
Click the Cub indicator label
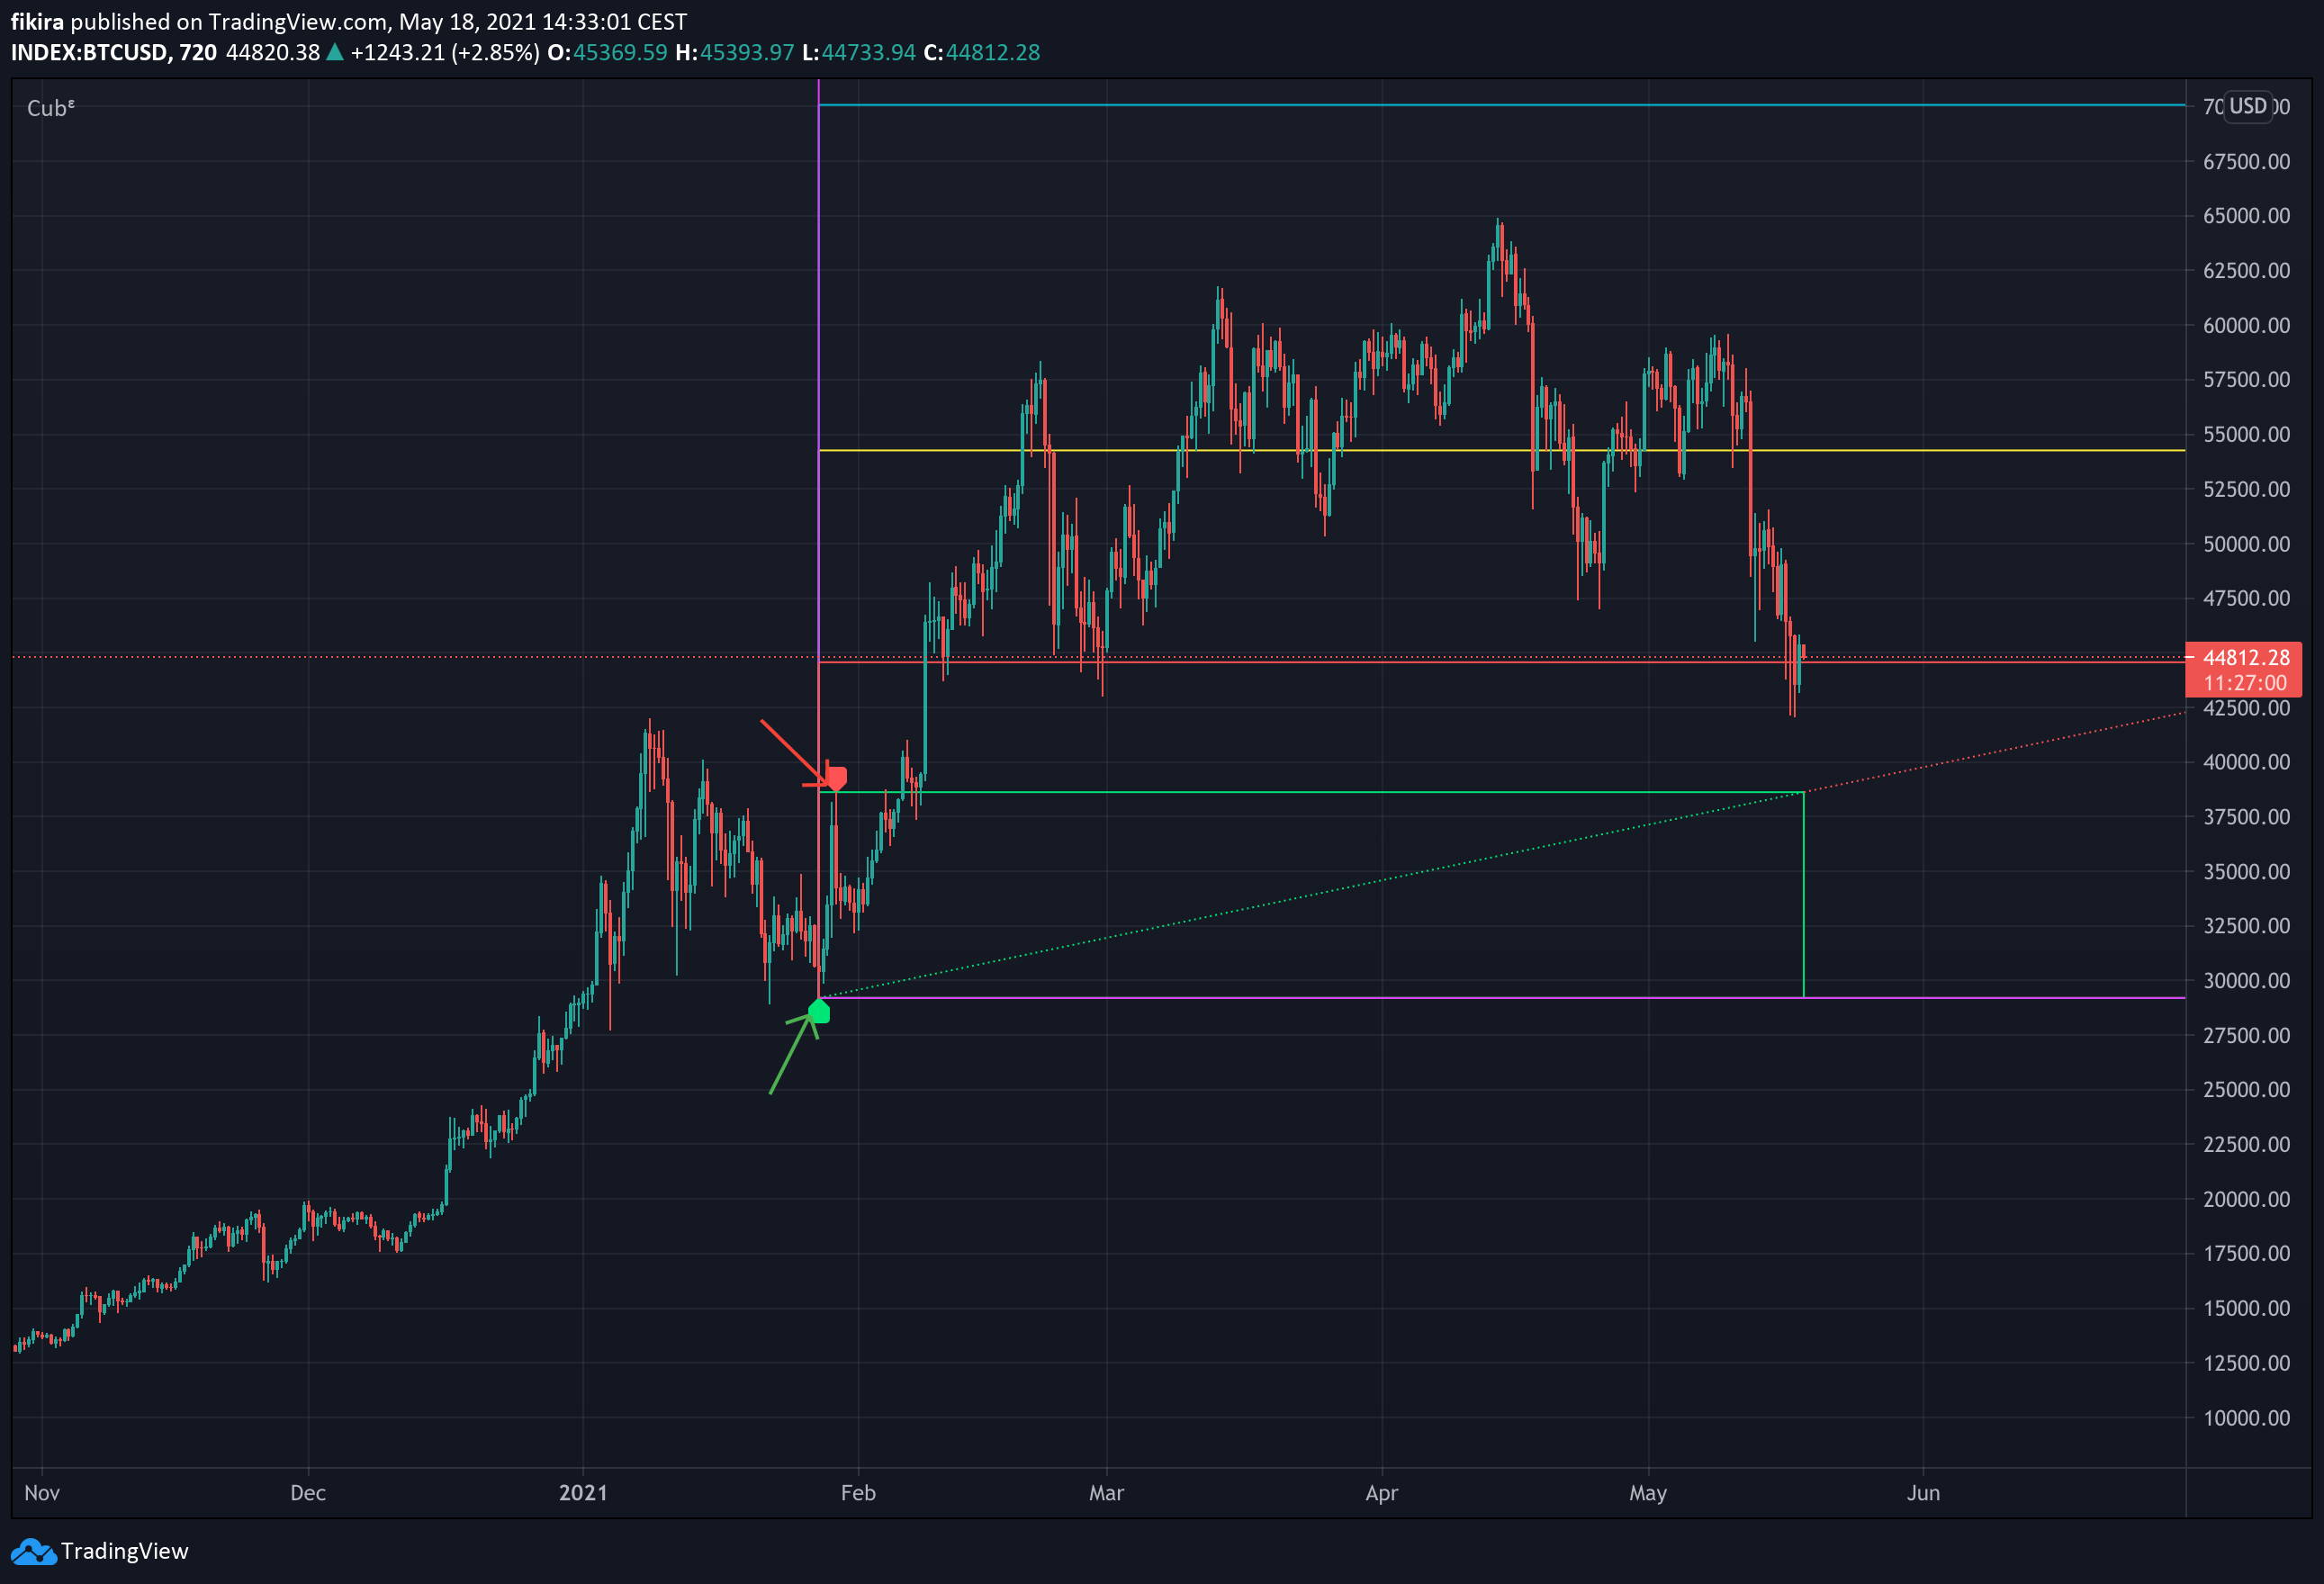51,108
